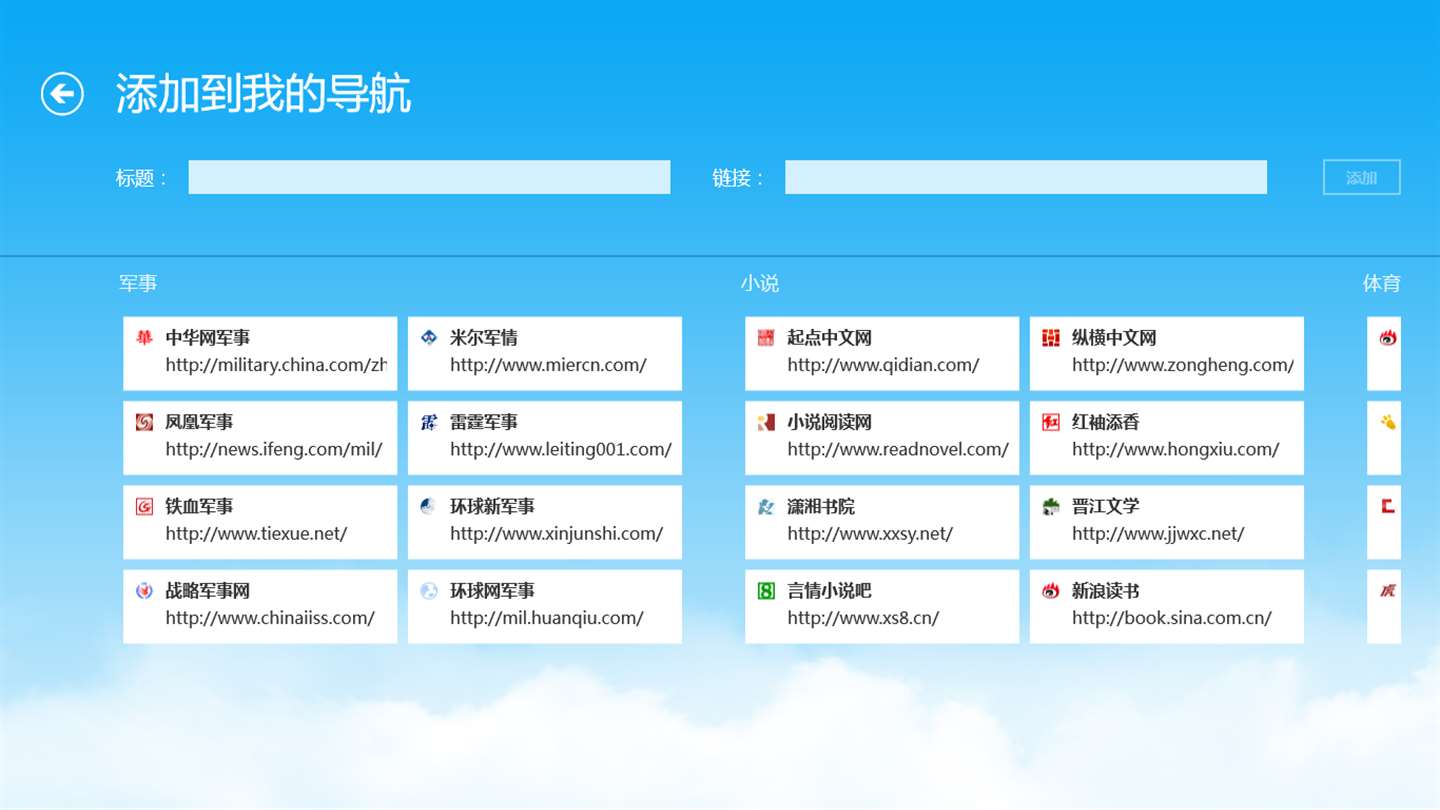Viewport: 1440px width, 810px height.
Task: Click the http://www.zongheng.com/ URL text
Action: pyautogui.click(x=1183, y=365)
